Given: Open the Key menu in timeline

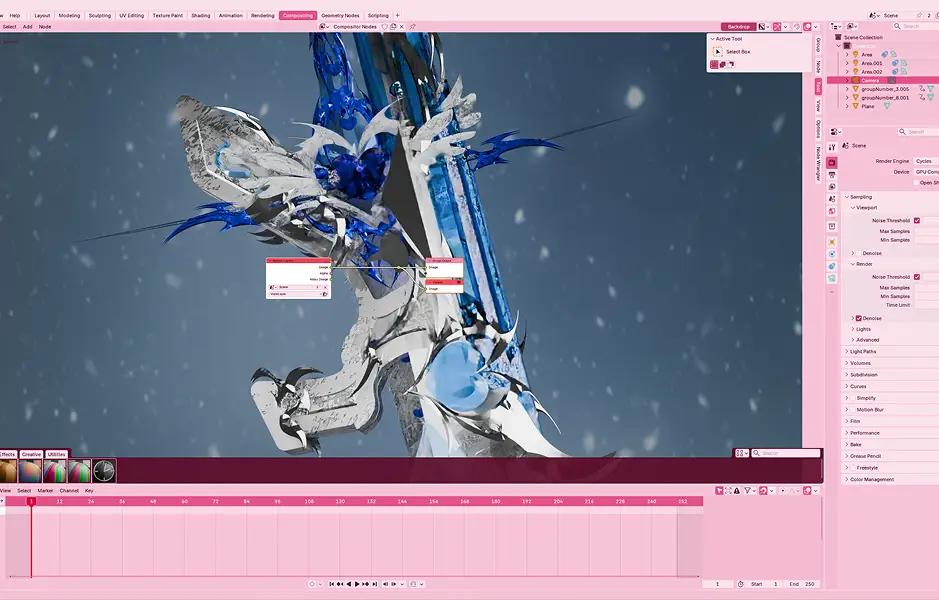Looking at the screenshot, I should tap(89, 490).
